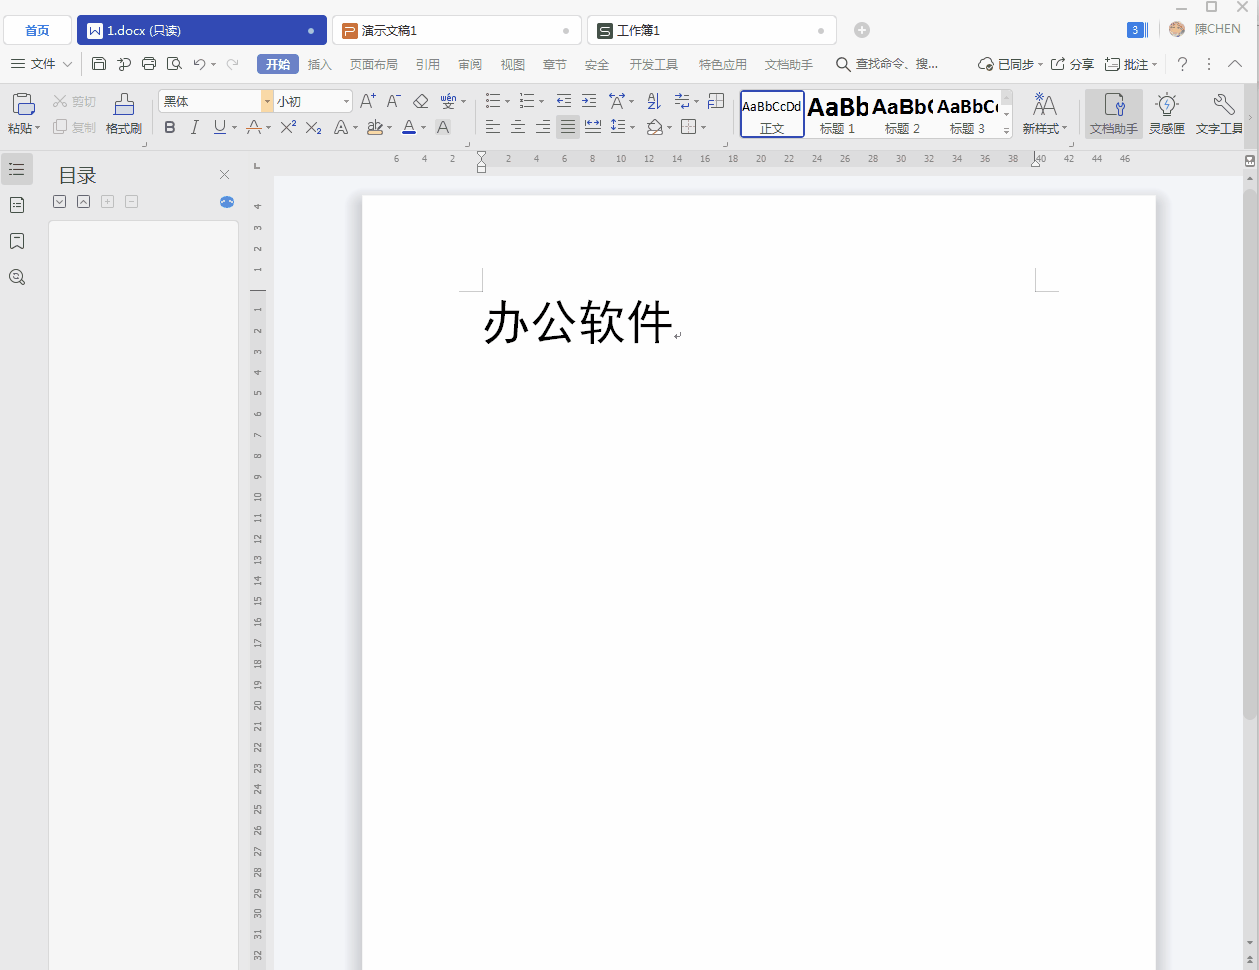Open the Paste options dropdown arrow
1259x970 pixels.
(x=38, y=128)
